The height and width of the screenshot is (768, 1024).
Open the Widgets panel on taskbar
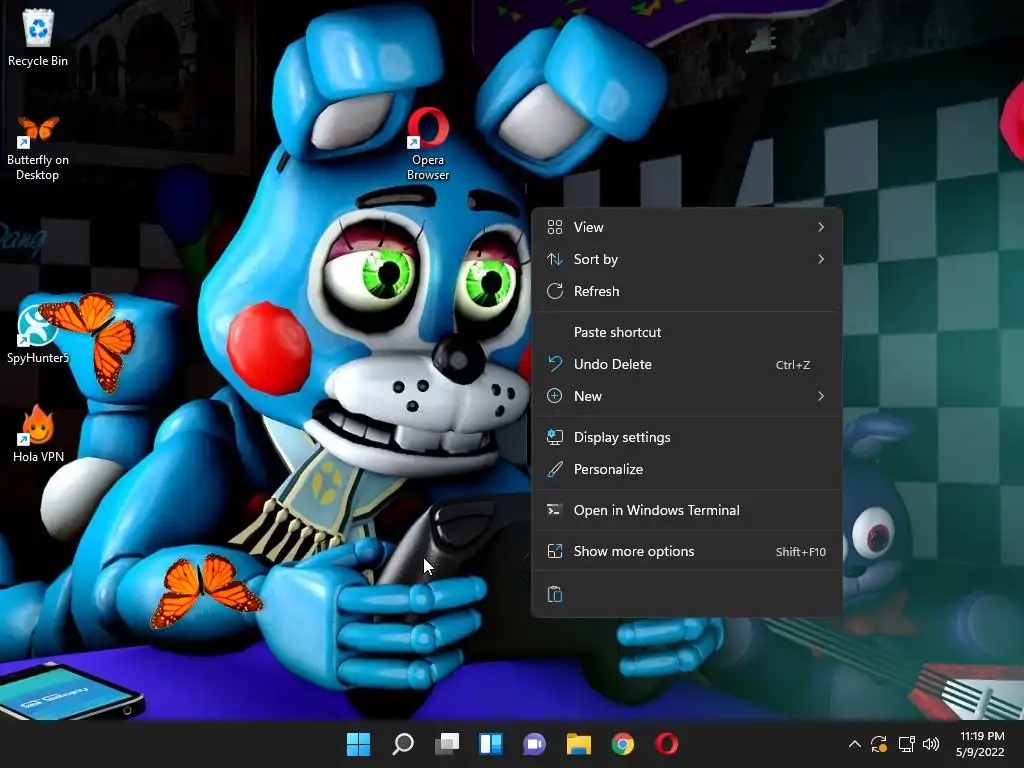click(490, 744)
